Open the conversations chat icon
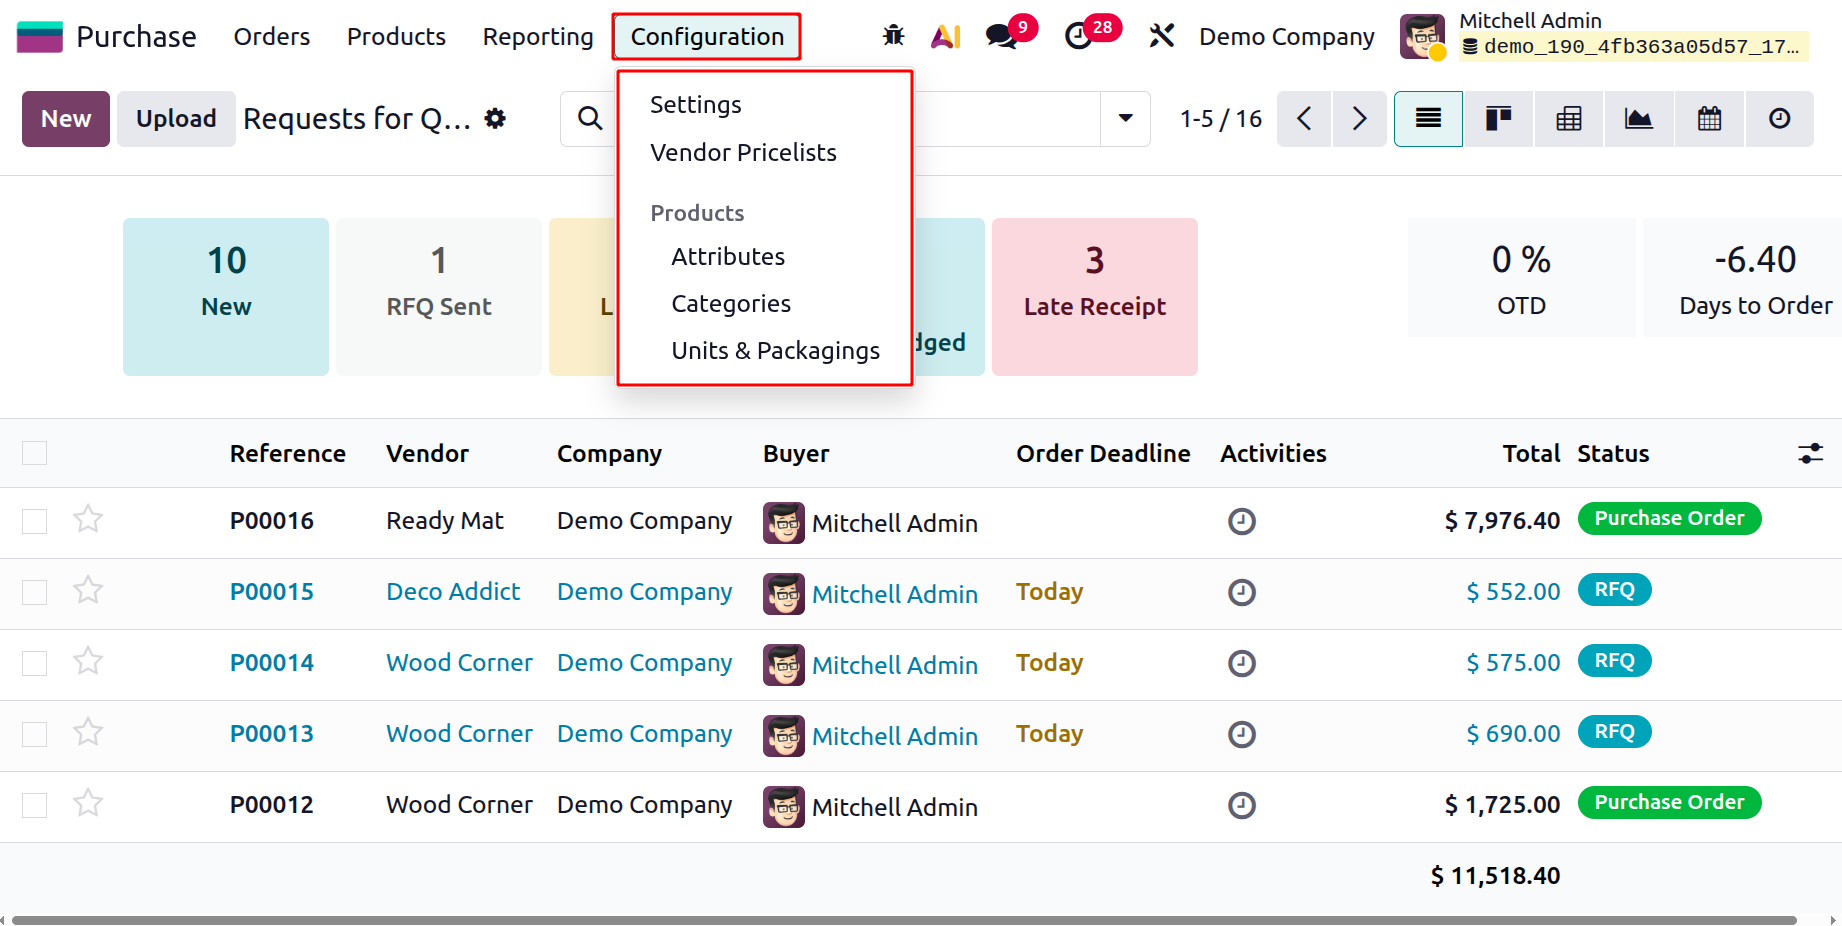The image size is (1842, 926). [x=1001, y=37]
